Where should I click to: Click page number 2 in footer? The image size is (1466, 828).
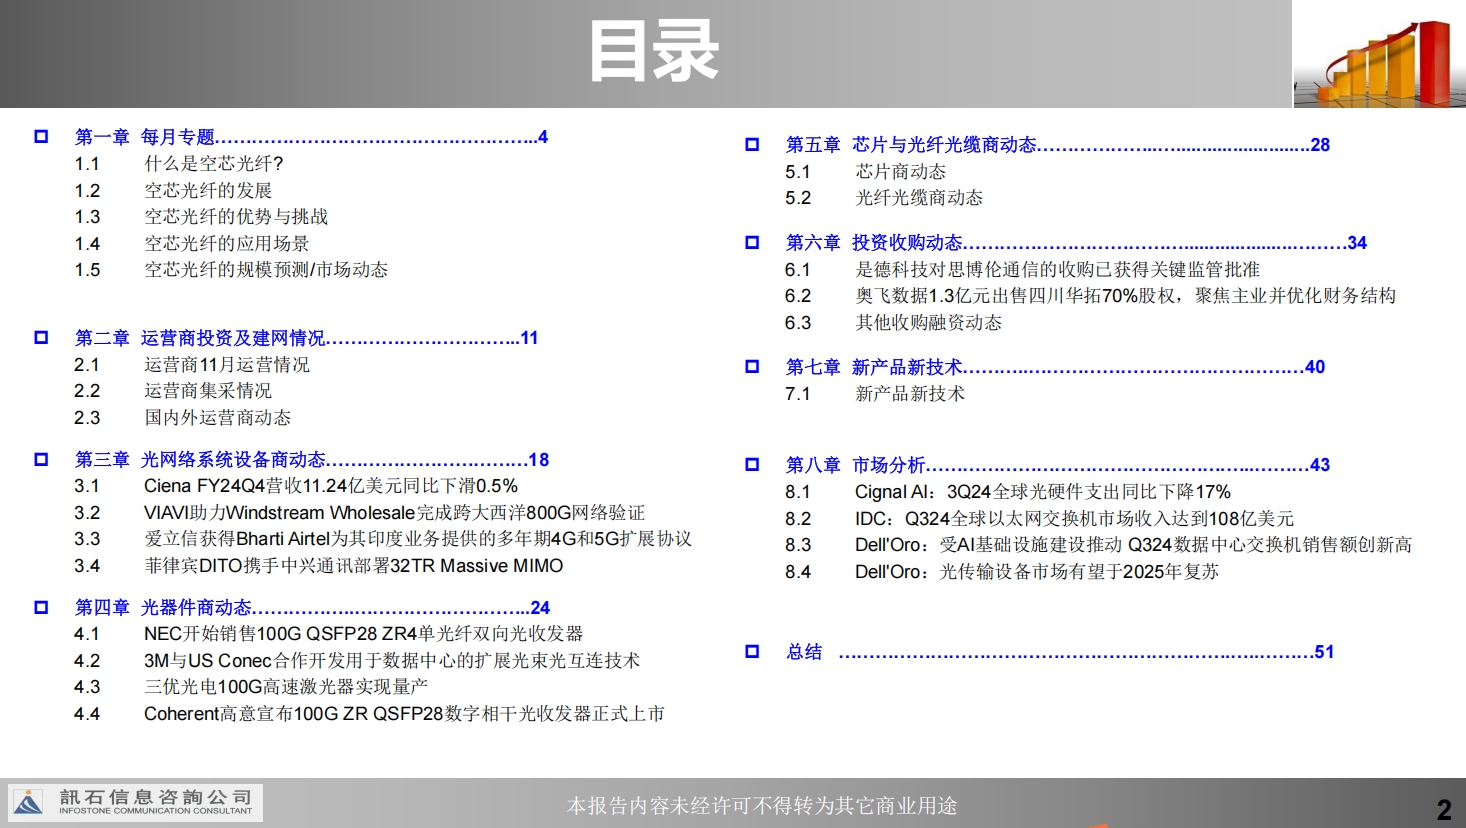(1443, 808)
